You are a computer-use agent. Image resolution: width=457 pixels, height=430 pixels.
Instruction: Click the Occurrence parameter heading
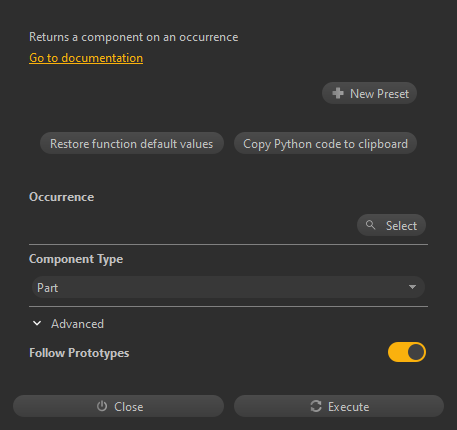(62, 197)
